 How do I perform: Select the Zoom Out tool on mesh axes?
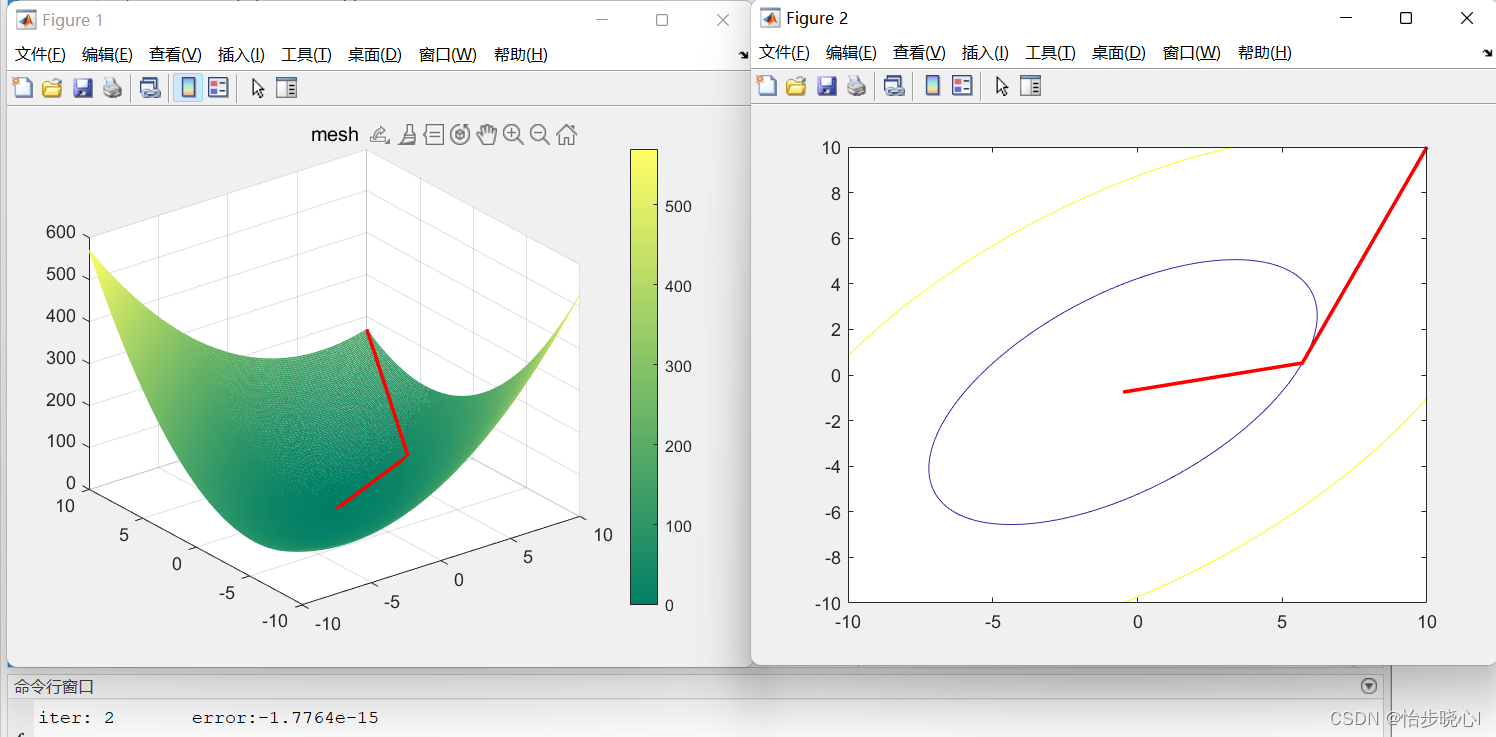coord(540,134)
